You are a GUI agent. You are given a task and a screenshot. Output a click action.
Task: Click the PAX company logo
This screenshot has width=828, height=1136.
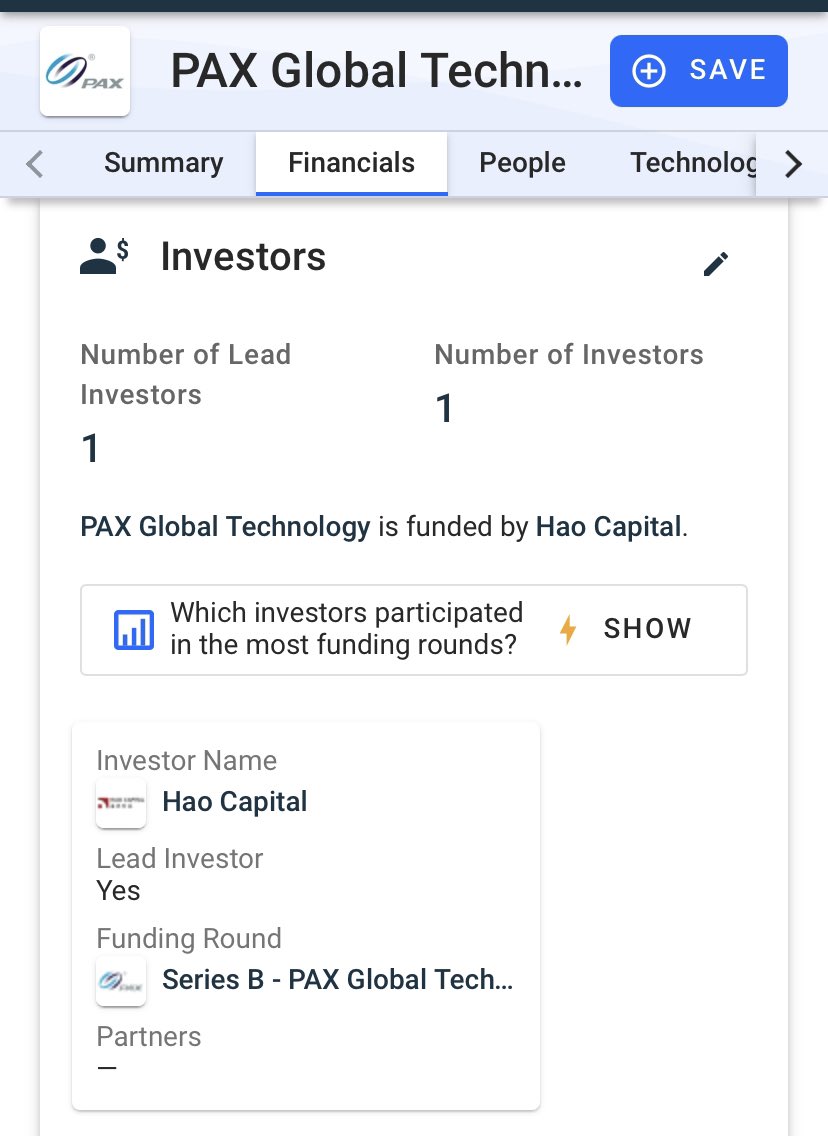(85, 72)
